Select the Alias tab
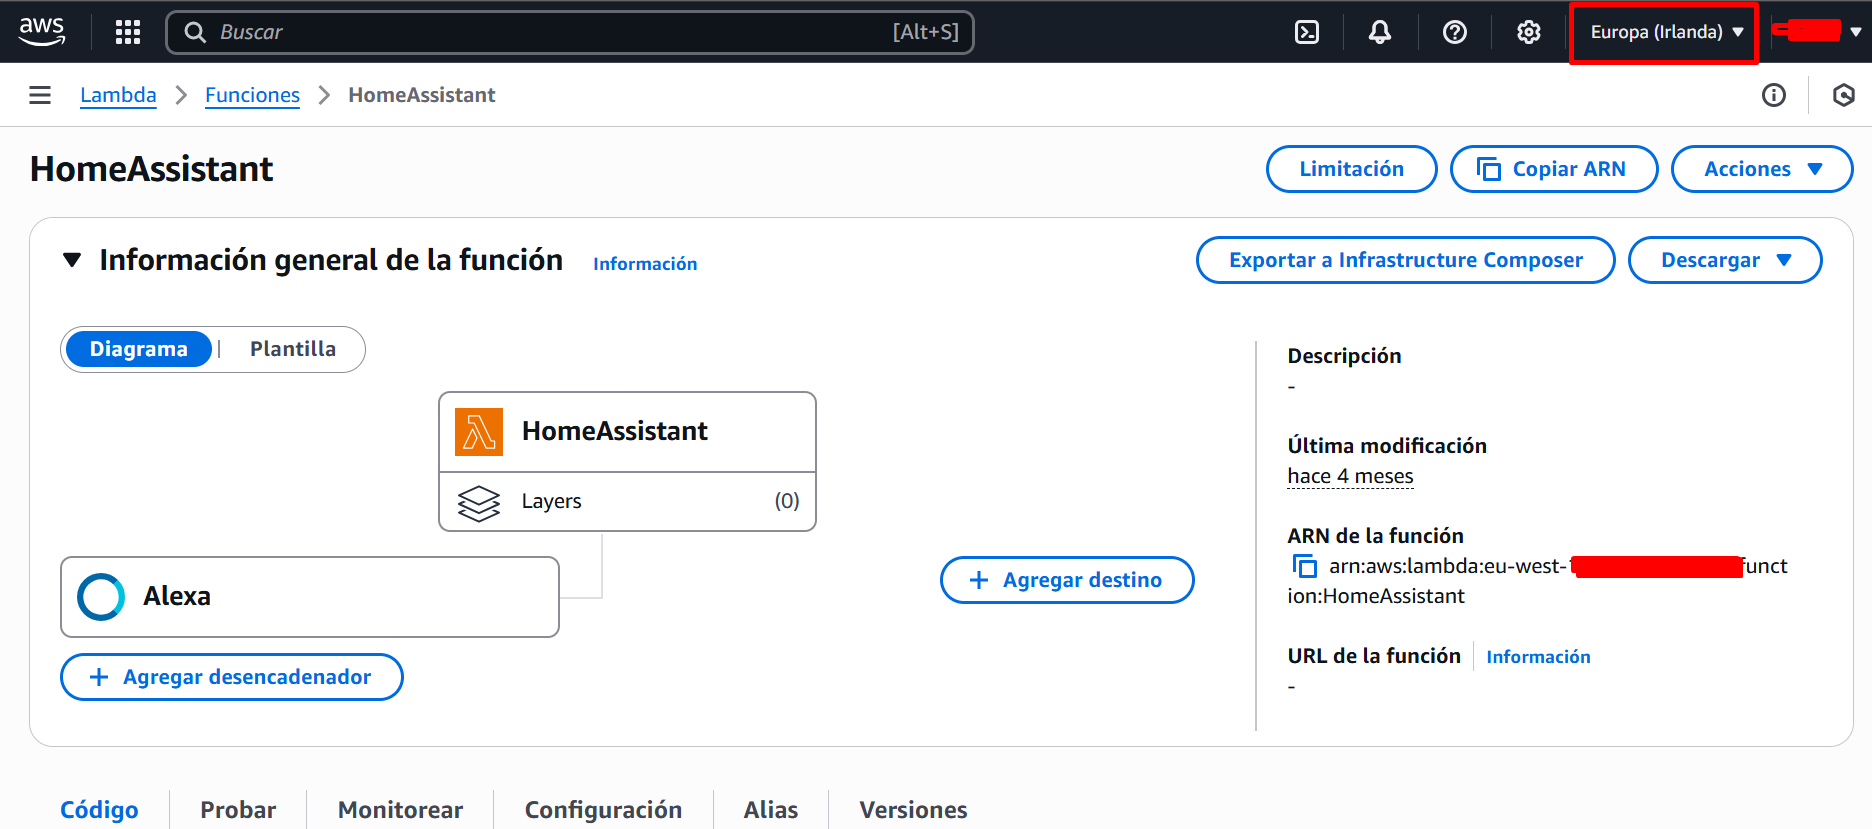 tap(771, 810)
